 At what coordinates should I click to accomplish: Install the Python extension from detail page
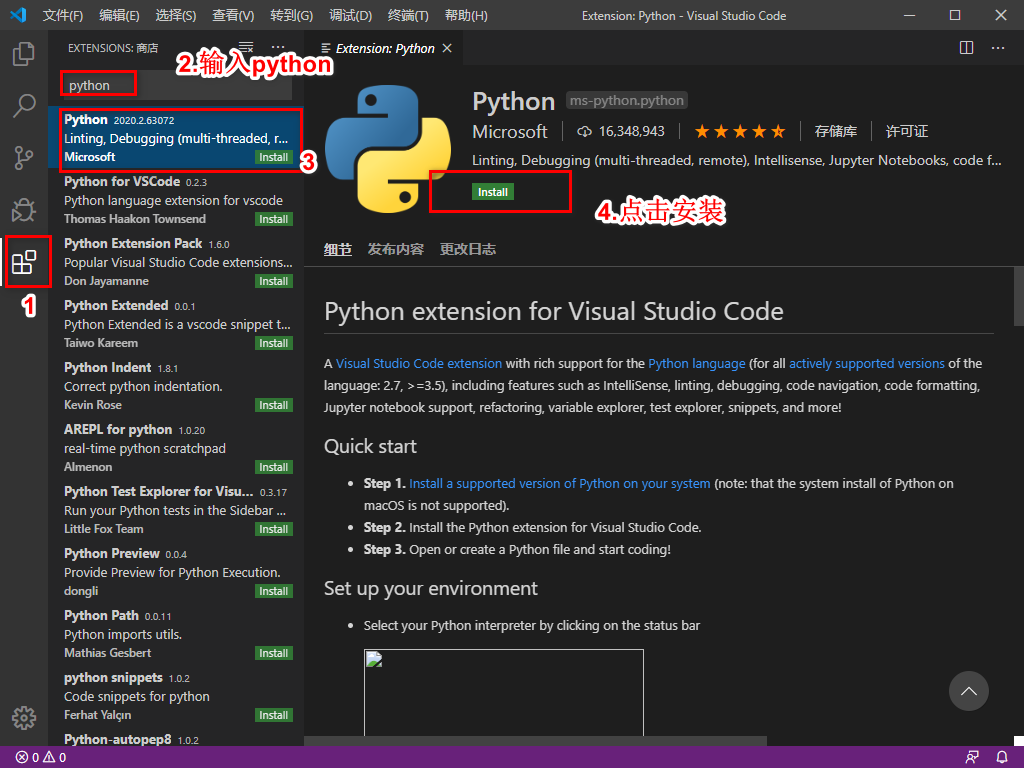click(x=492, y=192)
